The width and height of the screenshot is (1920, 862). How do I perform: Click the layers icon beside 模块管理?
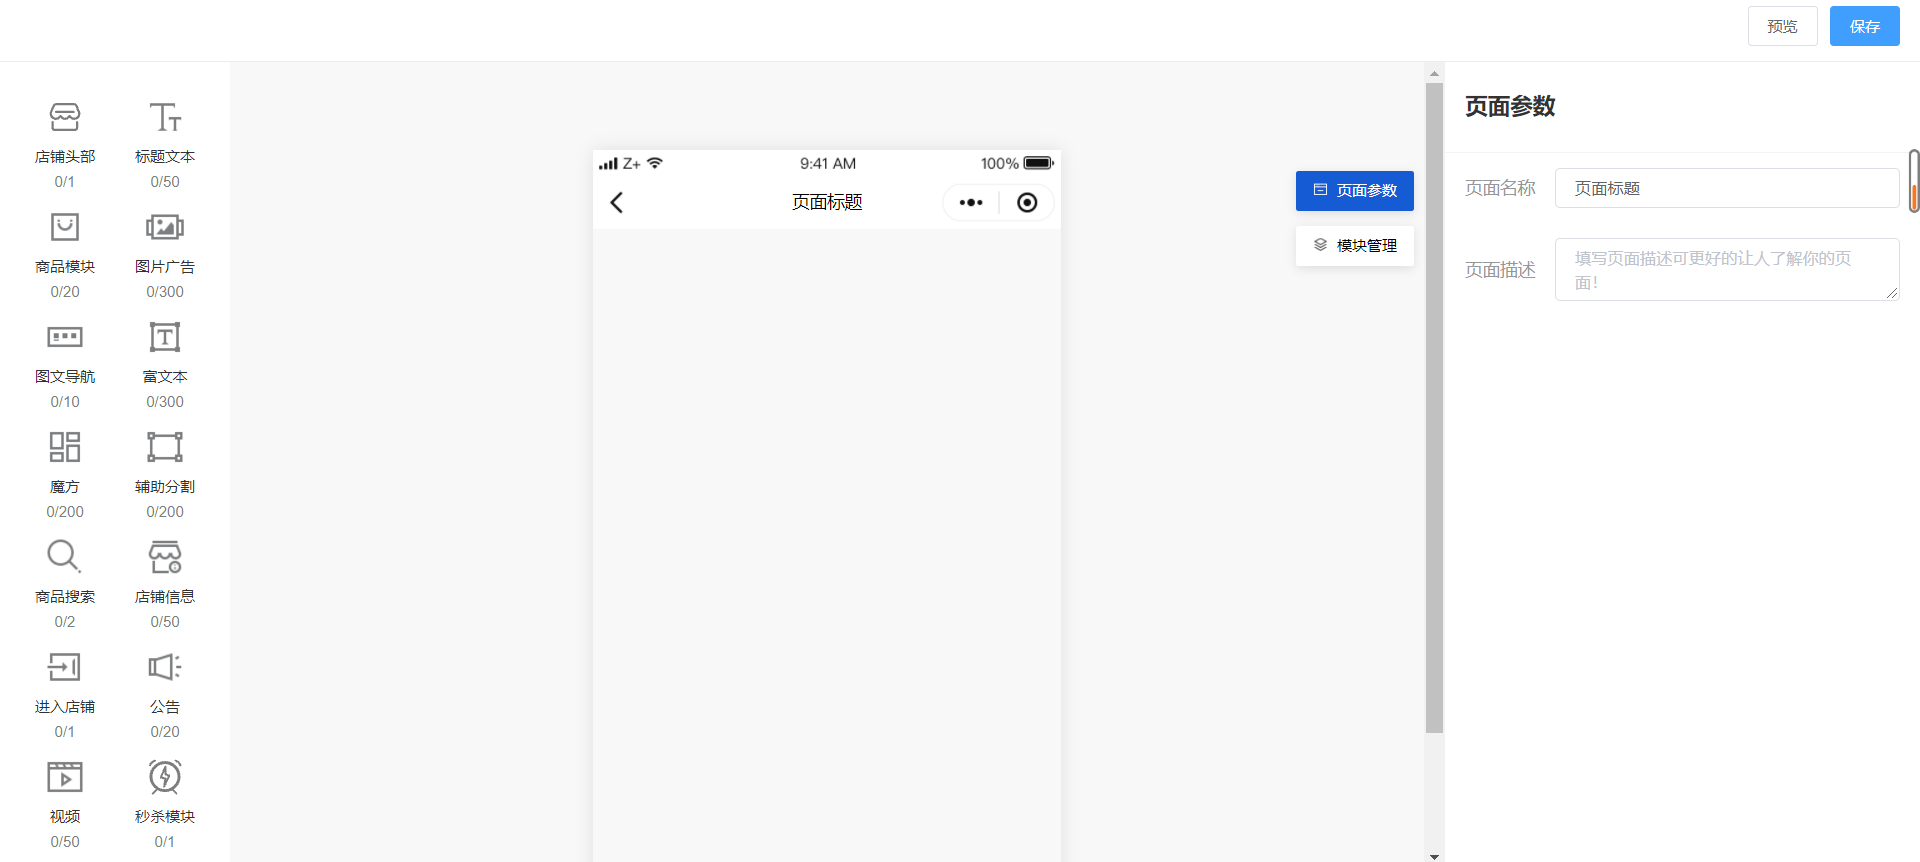pyautogui.click(x=1320, y=245)
